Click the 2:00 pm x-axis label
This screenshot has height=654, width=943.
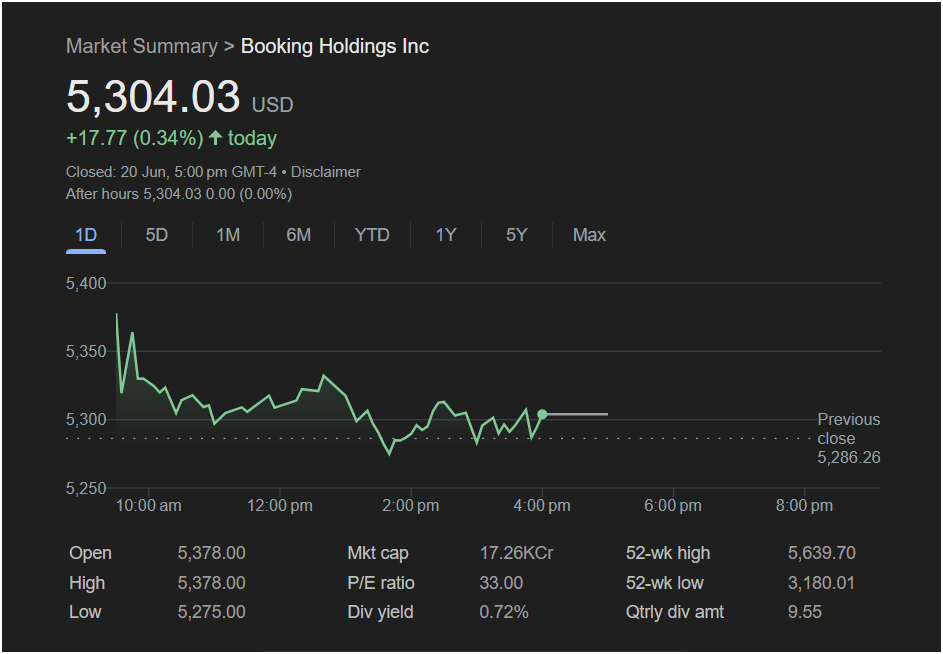pos(411,505)
